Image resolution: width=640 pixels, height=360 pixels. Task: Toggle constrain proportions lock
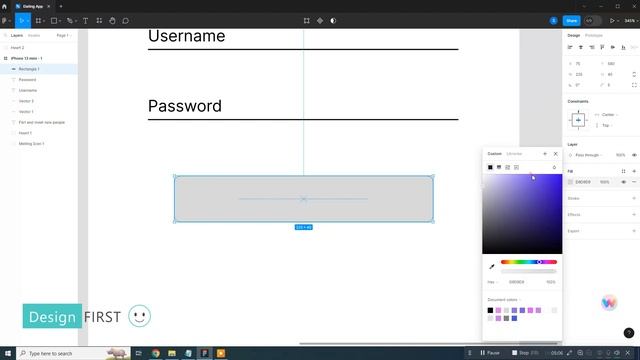point(634,74)
